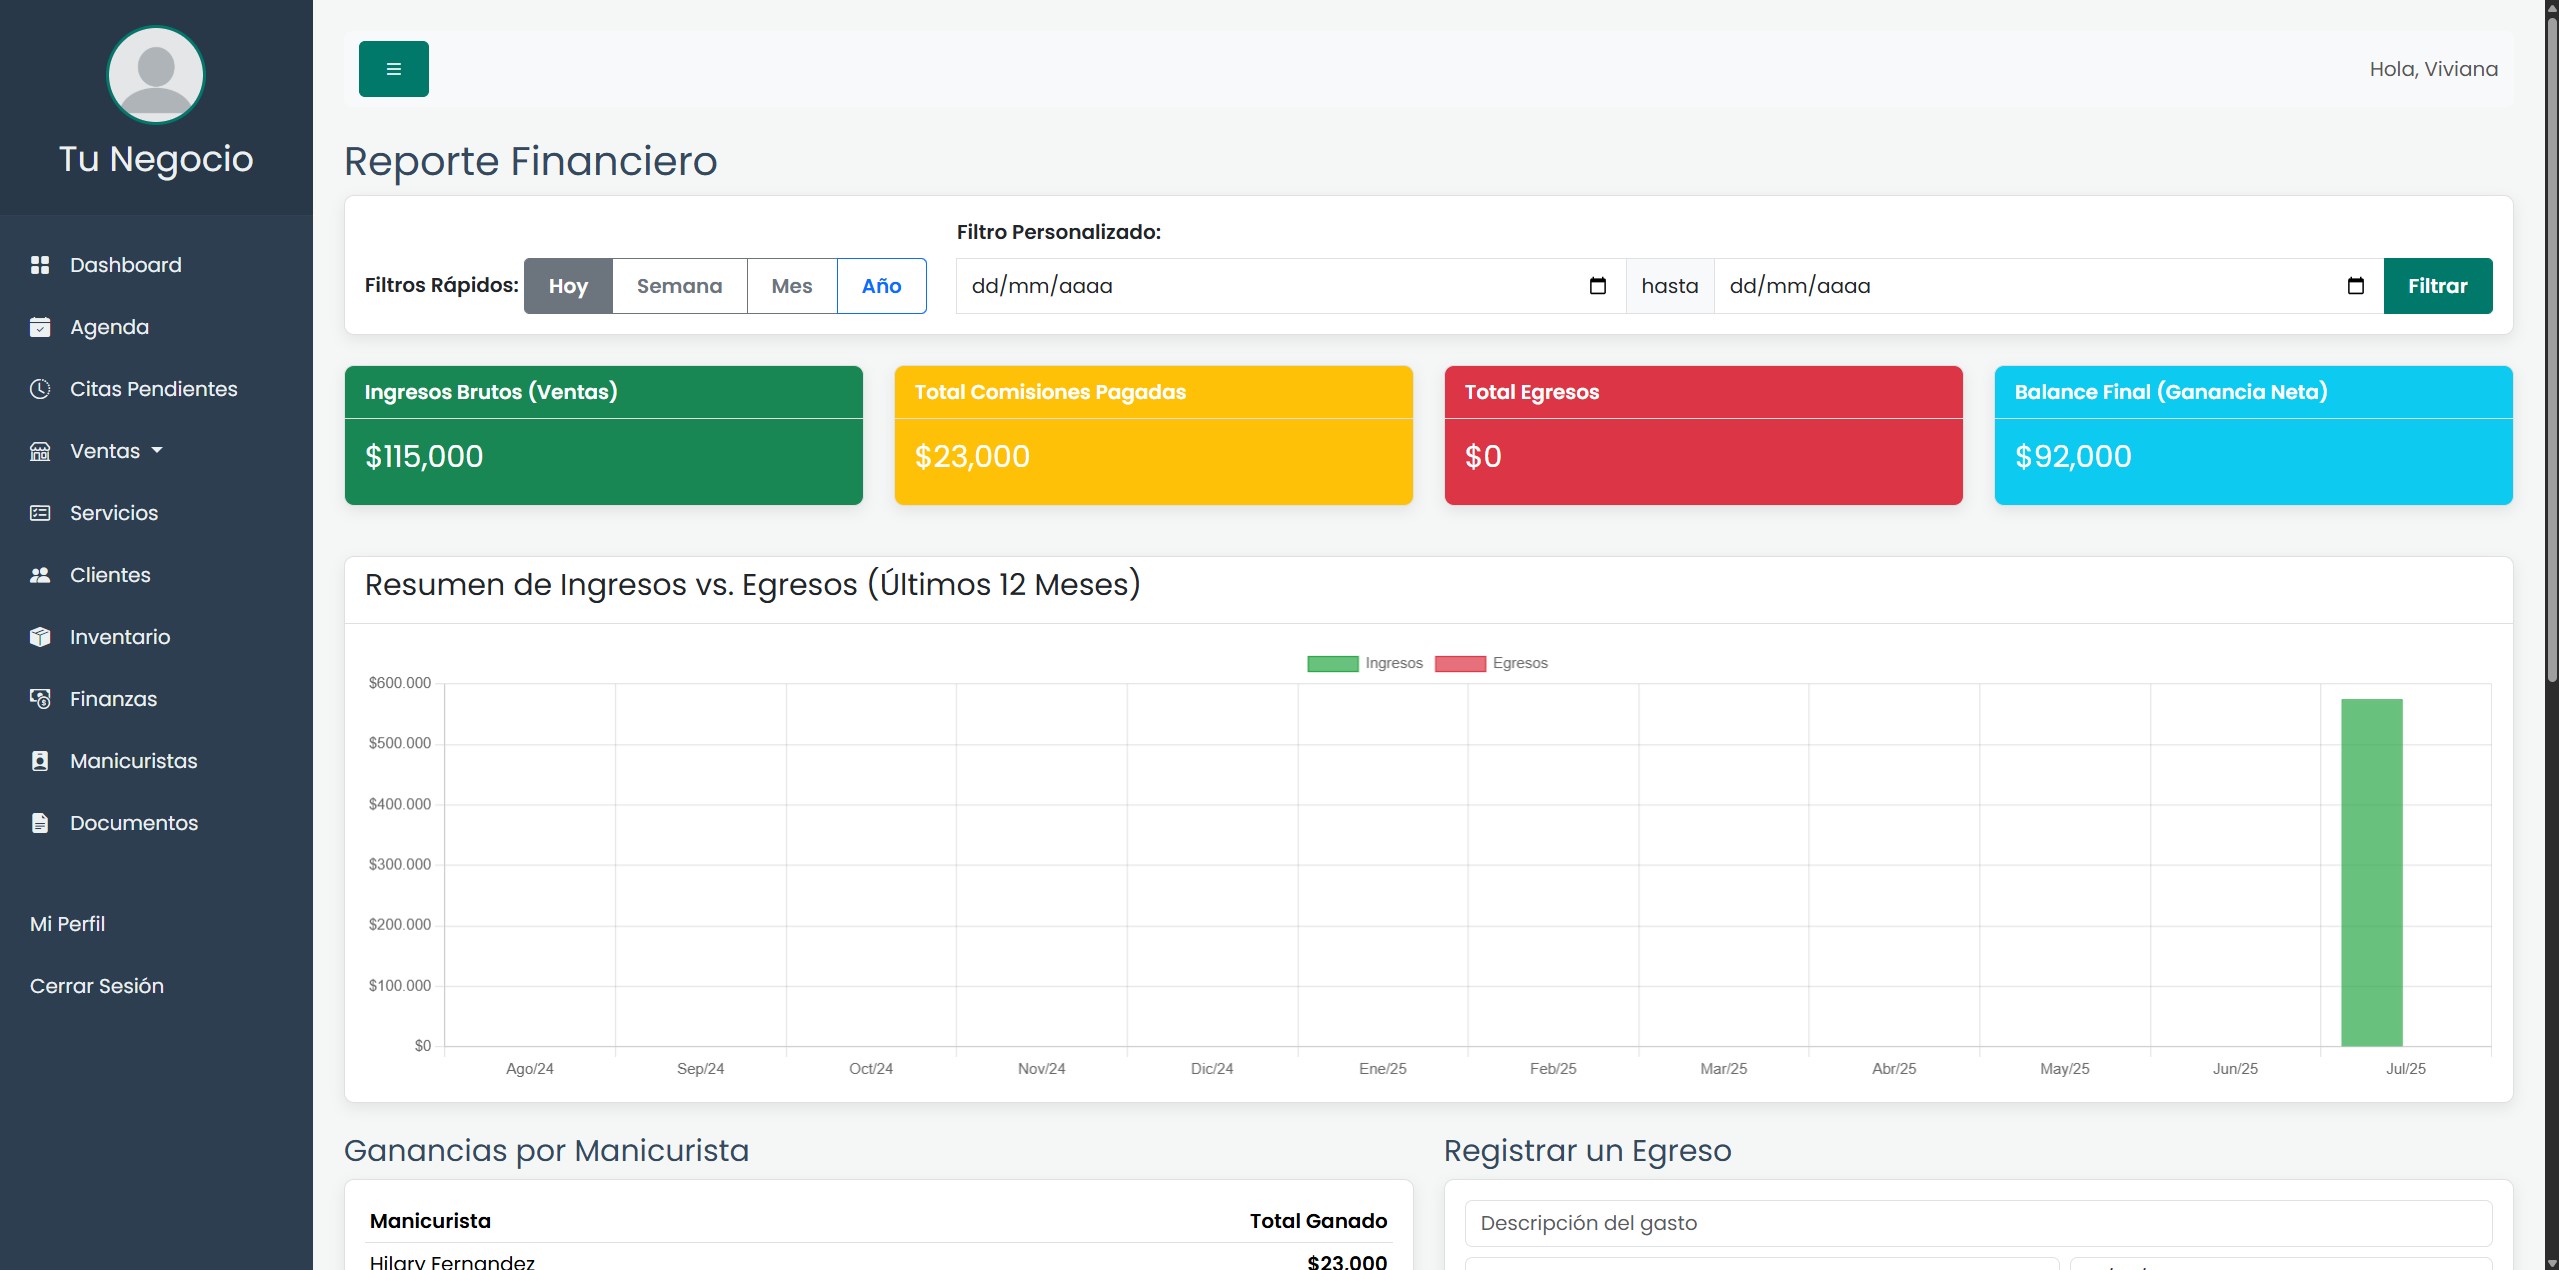2559x1270 pixels.
Task: Select the Año quick filter
Action: point(882,286)
